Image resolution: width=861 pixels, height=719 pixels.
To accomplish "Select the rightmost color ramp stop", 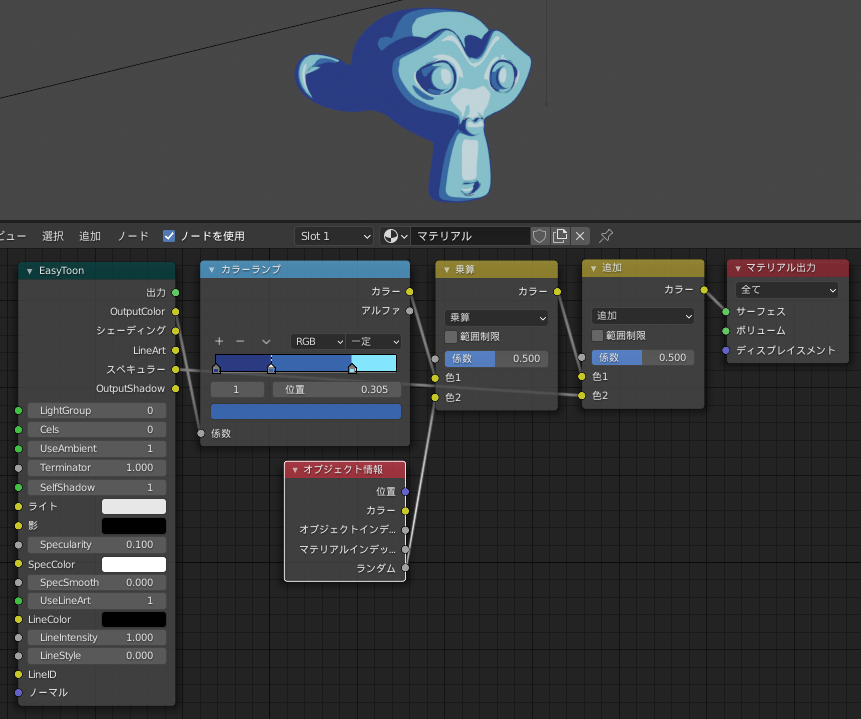I will [x=353, y=369].
